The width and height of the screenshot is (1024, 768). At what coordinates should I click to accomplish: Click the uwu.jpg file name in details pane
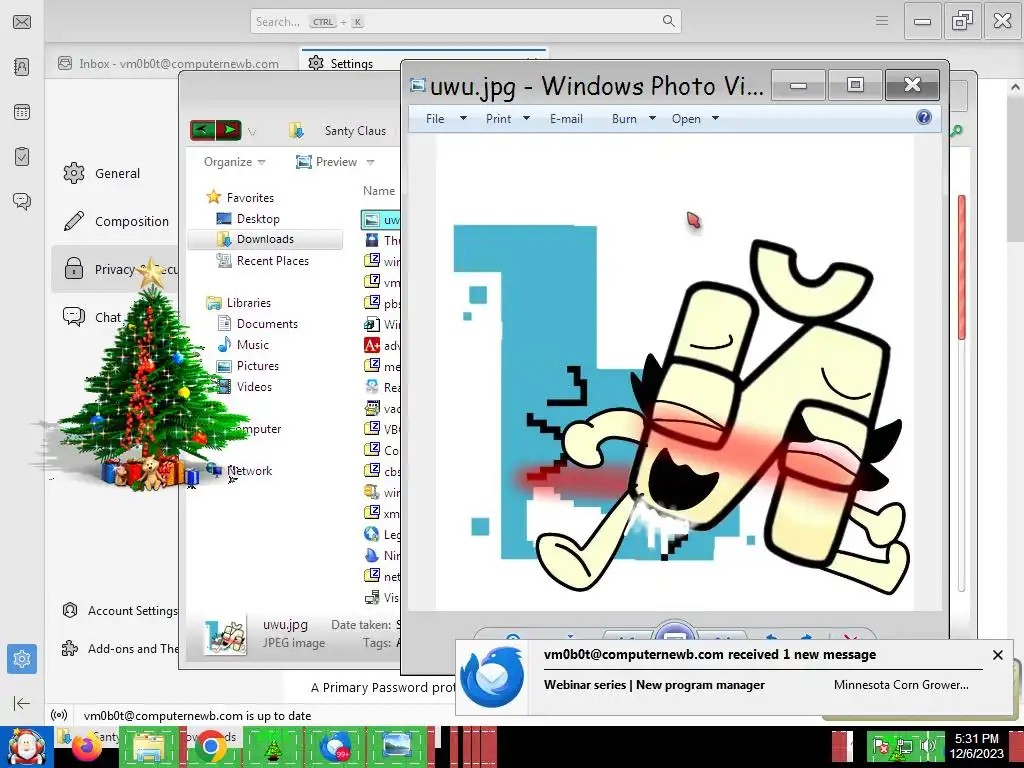point(285,624)
